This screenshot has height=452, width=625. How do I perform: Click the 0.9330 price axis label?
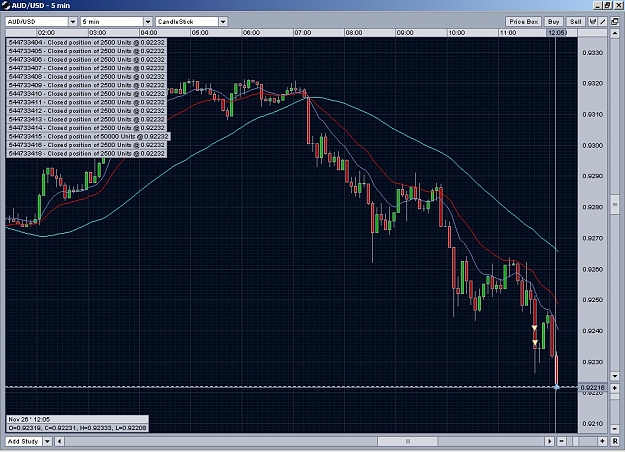592,53
